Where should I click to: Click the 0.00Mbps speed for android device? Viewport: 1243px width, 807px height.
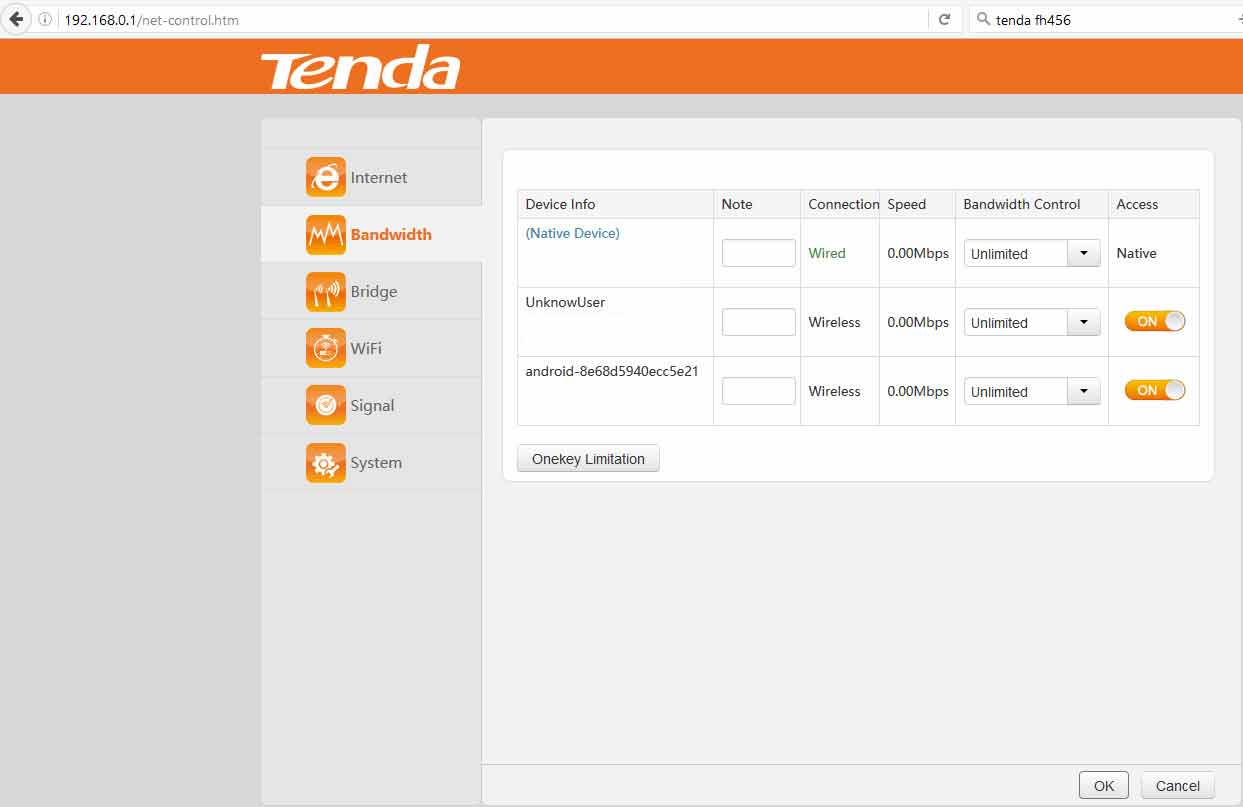[918, 391]
